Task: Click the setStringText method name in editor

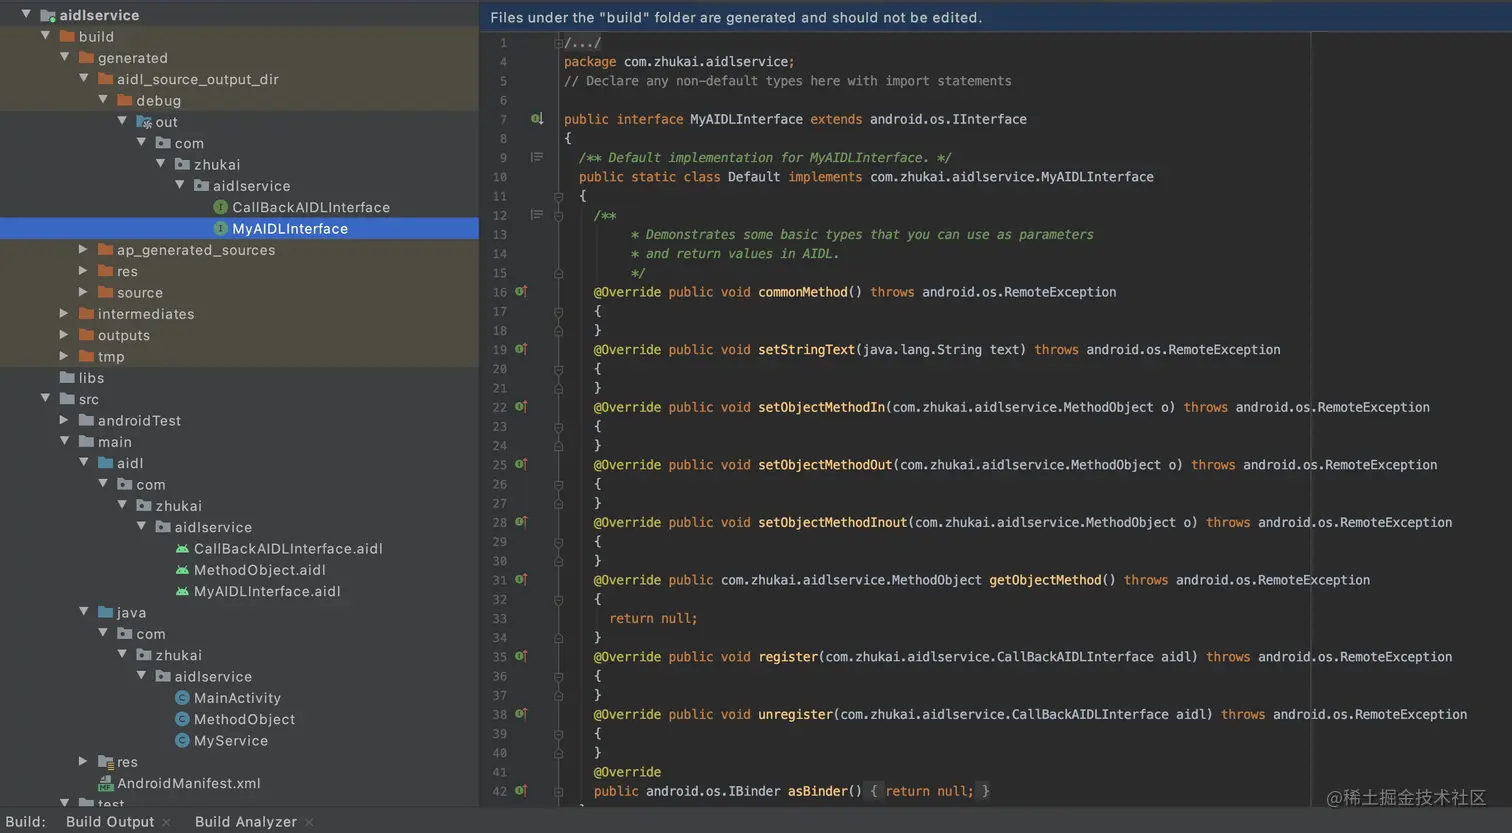Action: pos(807,349)
